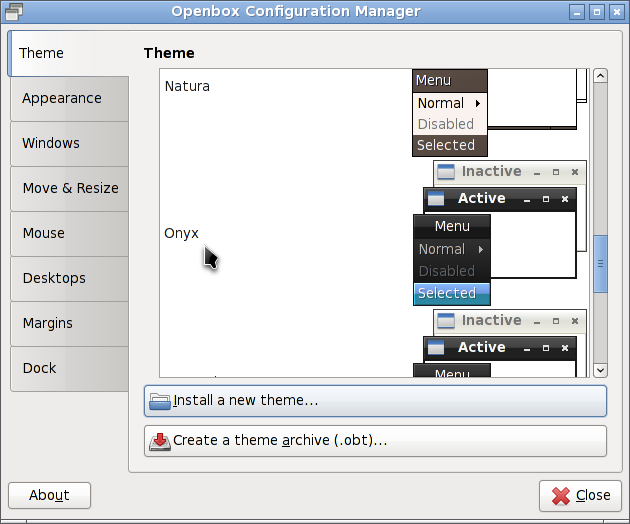Open the Dock tab
This screenshot has width=630, height=524.
click(x=70, y=368)
